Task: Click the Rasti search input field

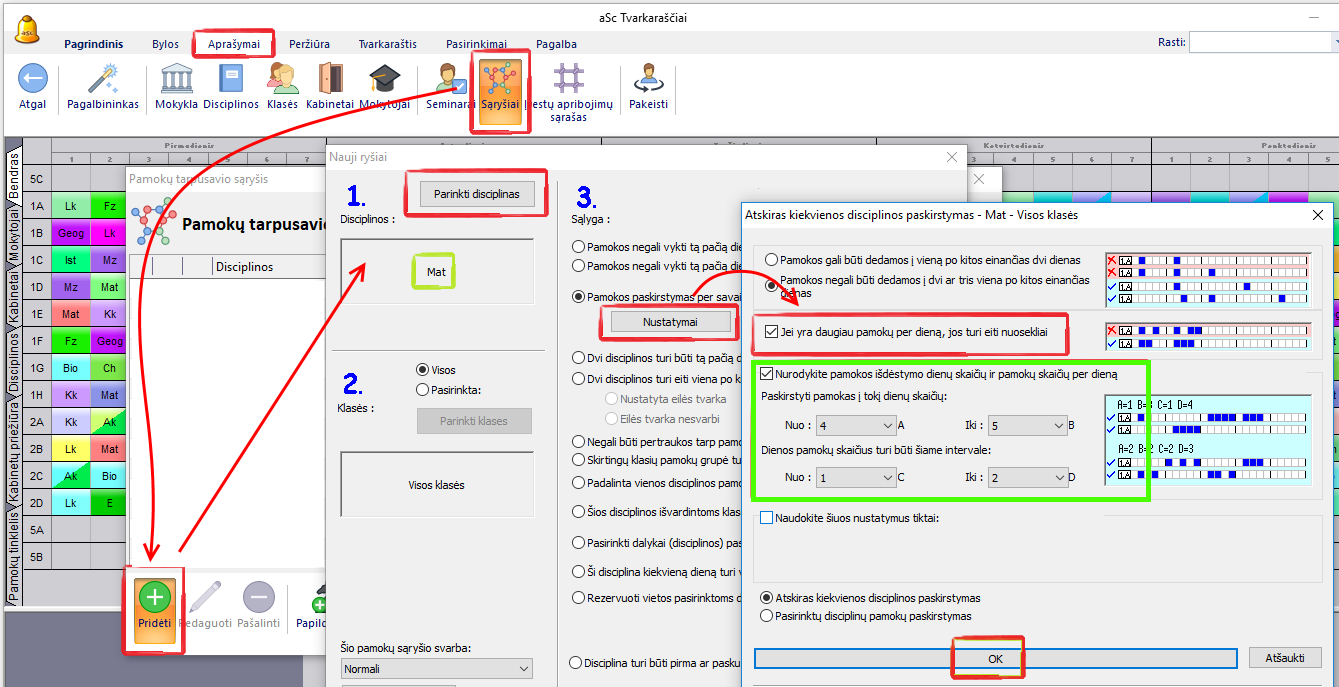Action: click(1260, 42)
